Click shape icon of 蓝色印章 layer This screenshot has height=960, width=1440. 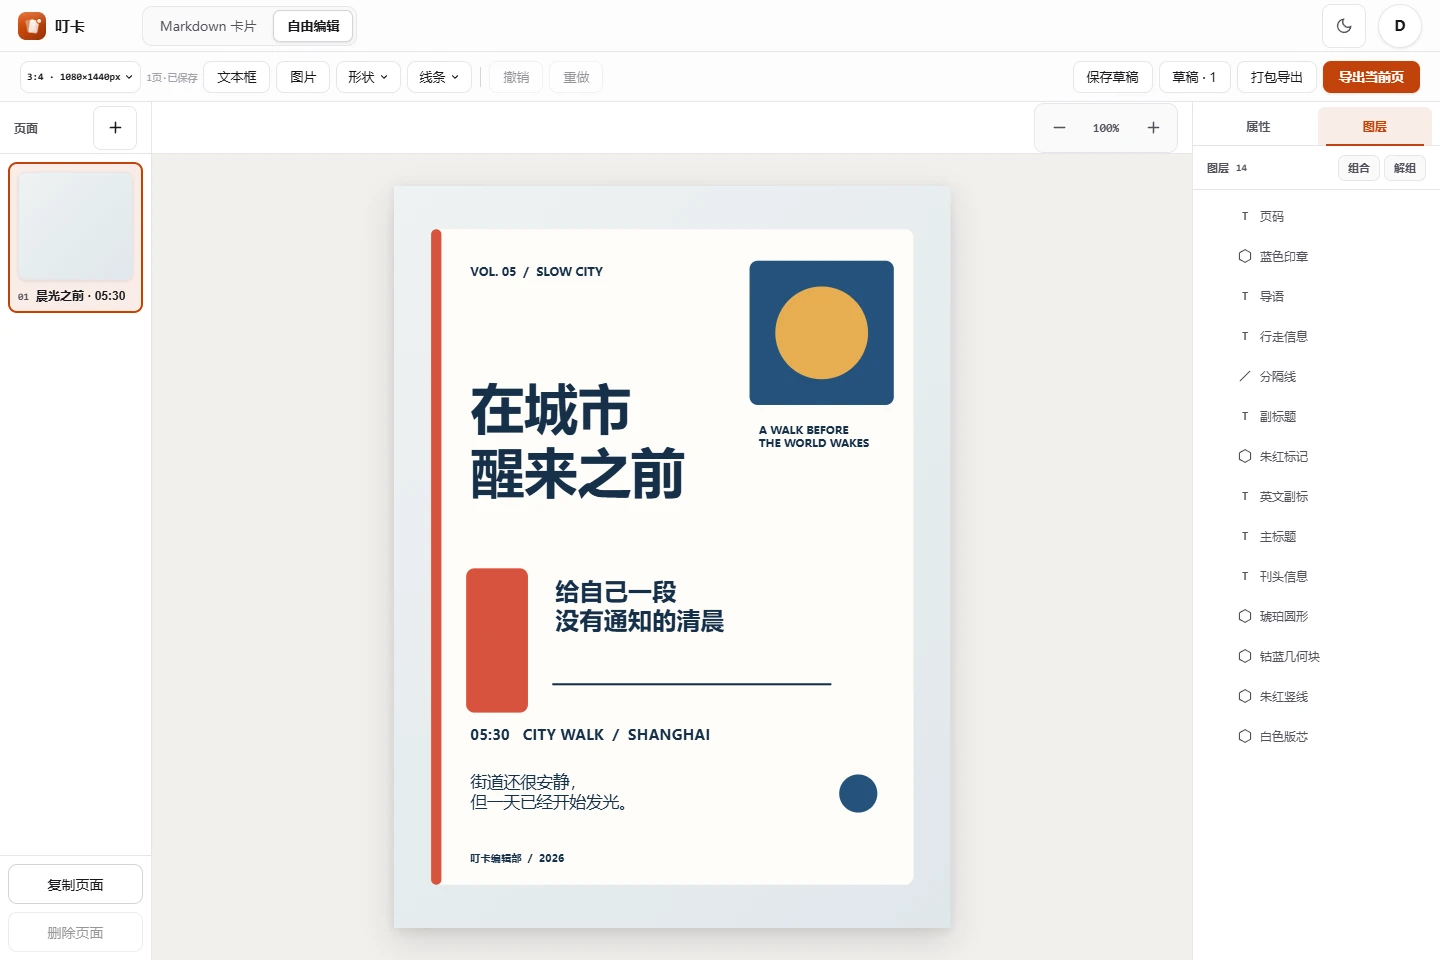(1245, 256)
